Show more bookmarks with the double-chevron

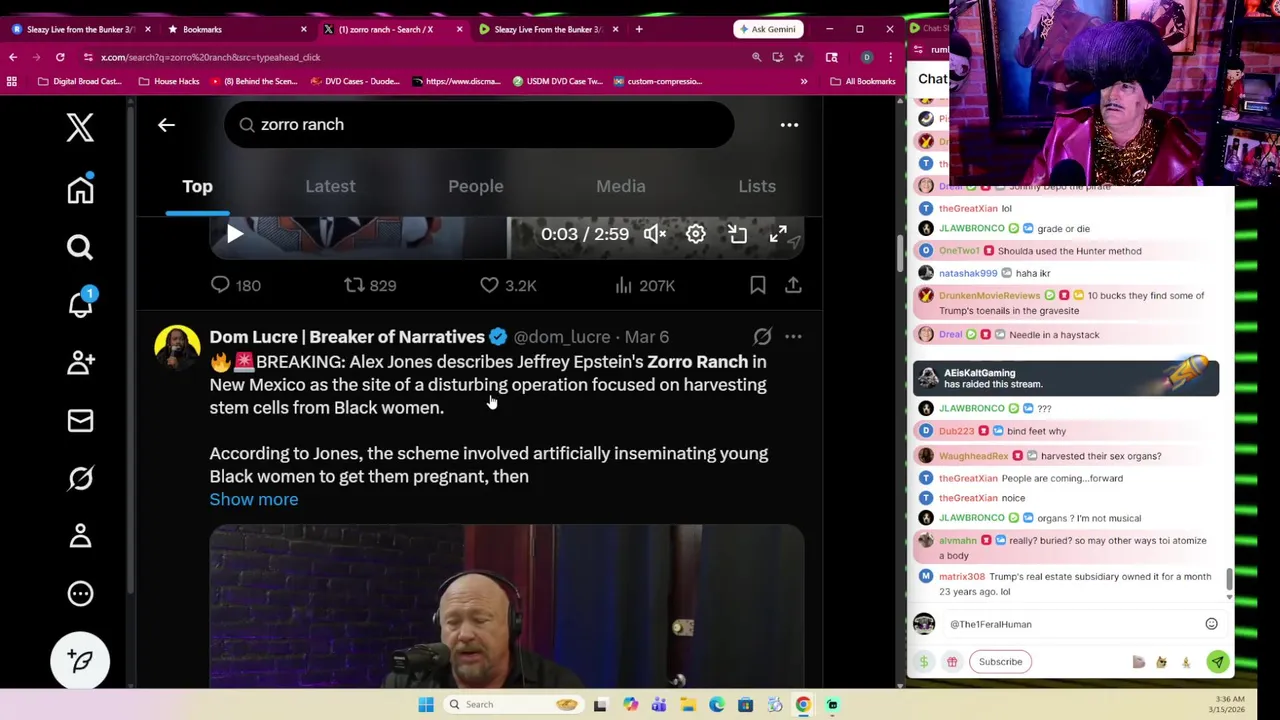[804, 81]
